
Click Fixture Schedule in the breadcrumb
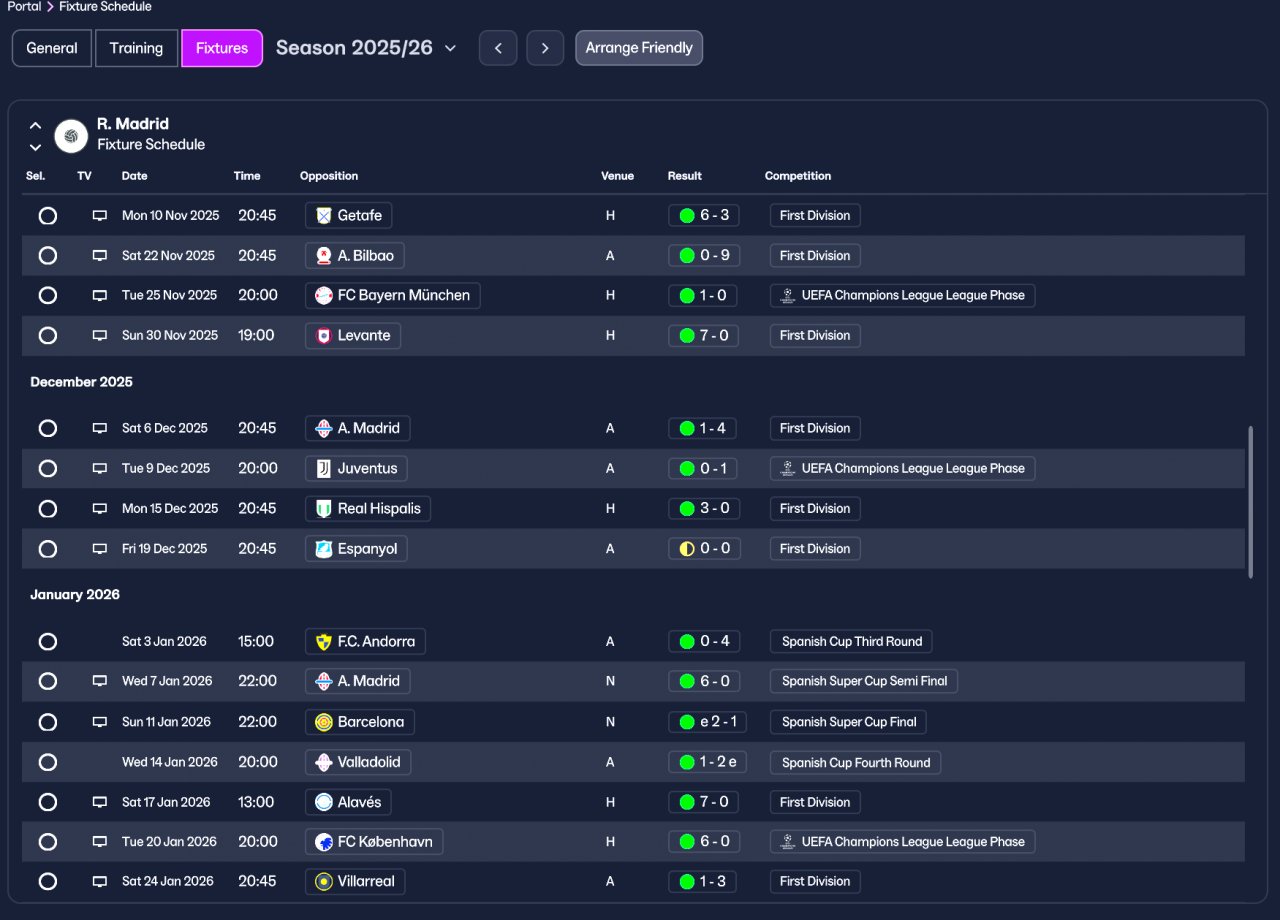click(x=105, y=6)
